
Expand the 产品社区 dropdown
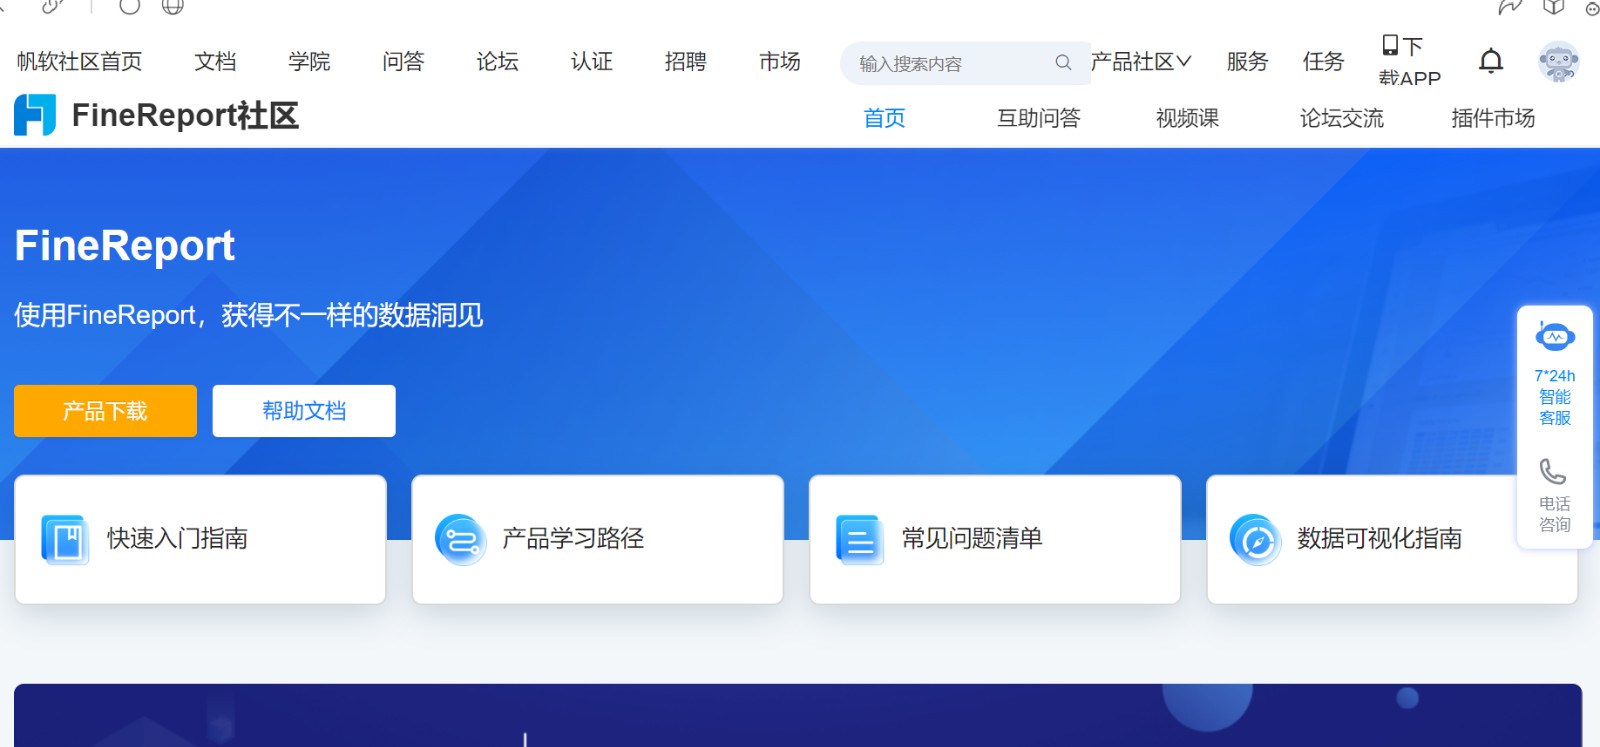(1141, 62)
